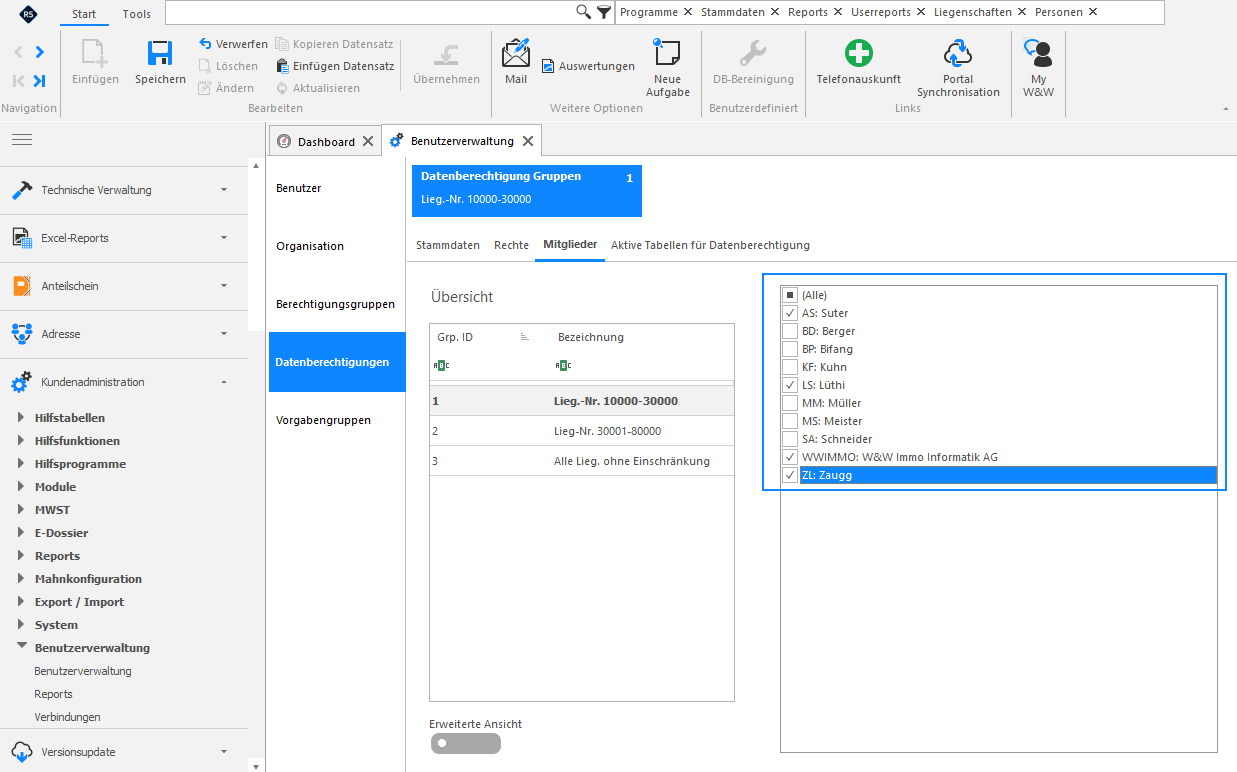Viewport: 1237px width, 772px height.
Task: Switch to the Rechte tab
Action: pos(511,245)
